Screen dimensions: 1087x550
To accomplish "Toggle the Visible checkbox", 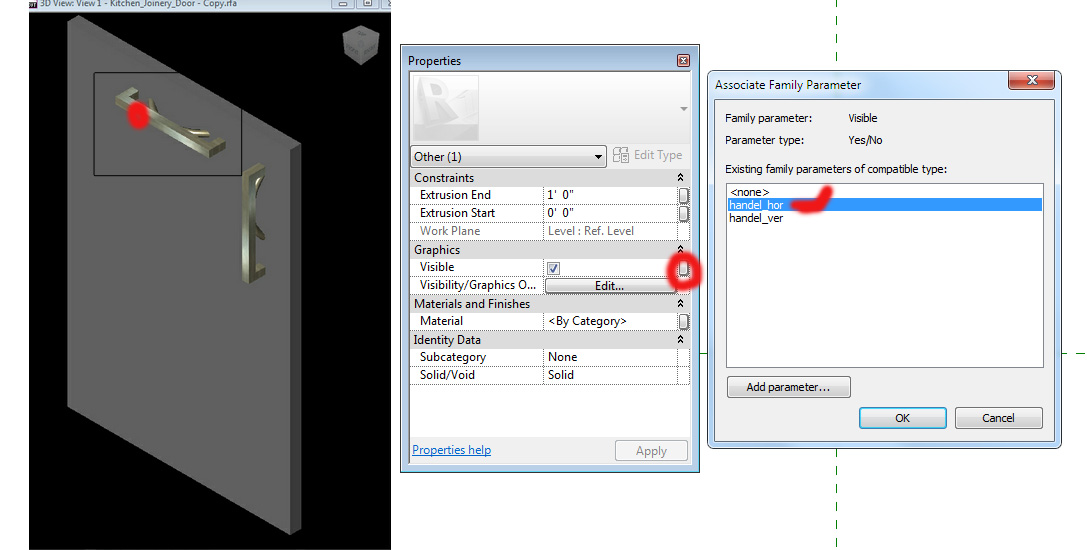I will 553,268.
